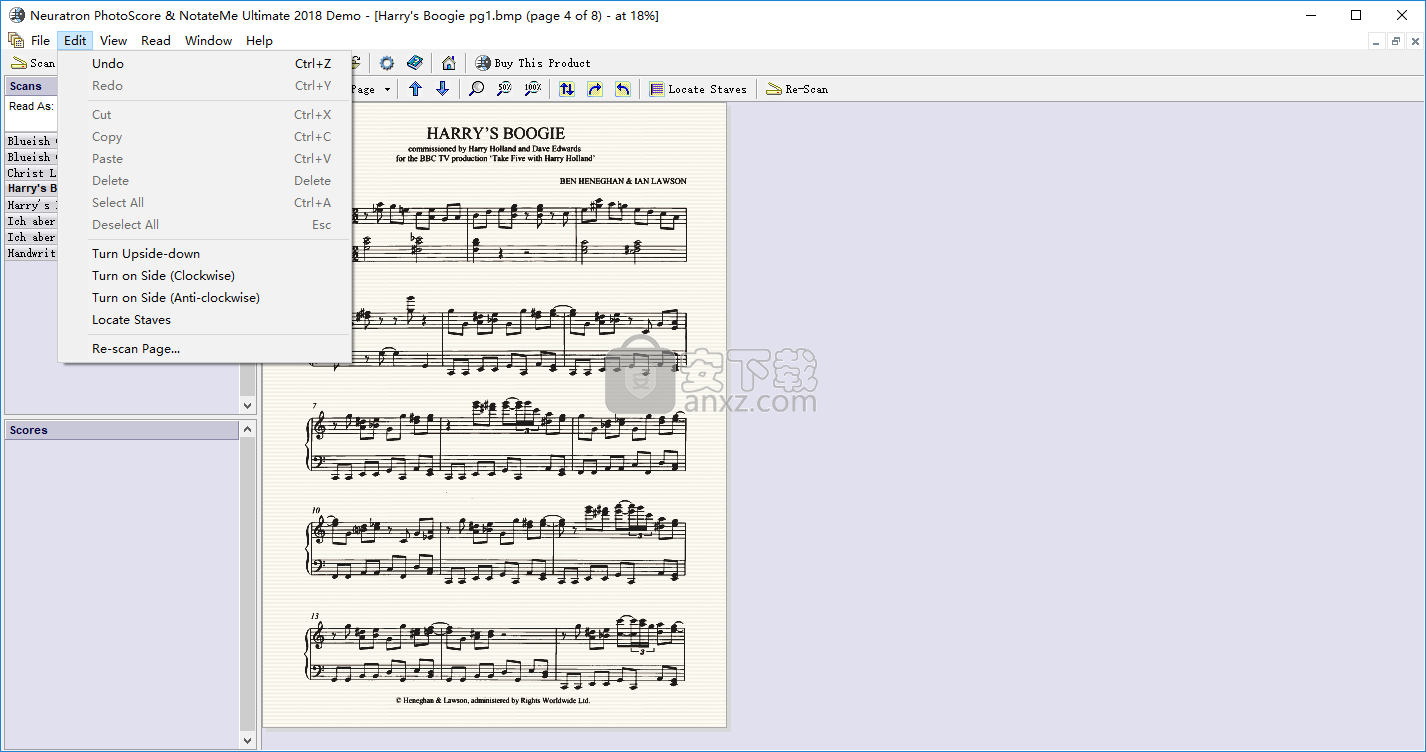Open the gear settings icon

pyautogui.click(x=387, y=63)
